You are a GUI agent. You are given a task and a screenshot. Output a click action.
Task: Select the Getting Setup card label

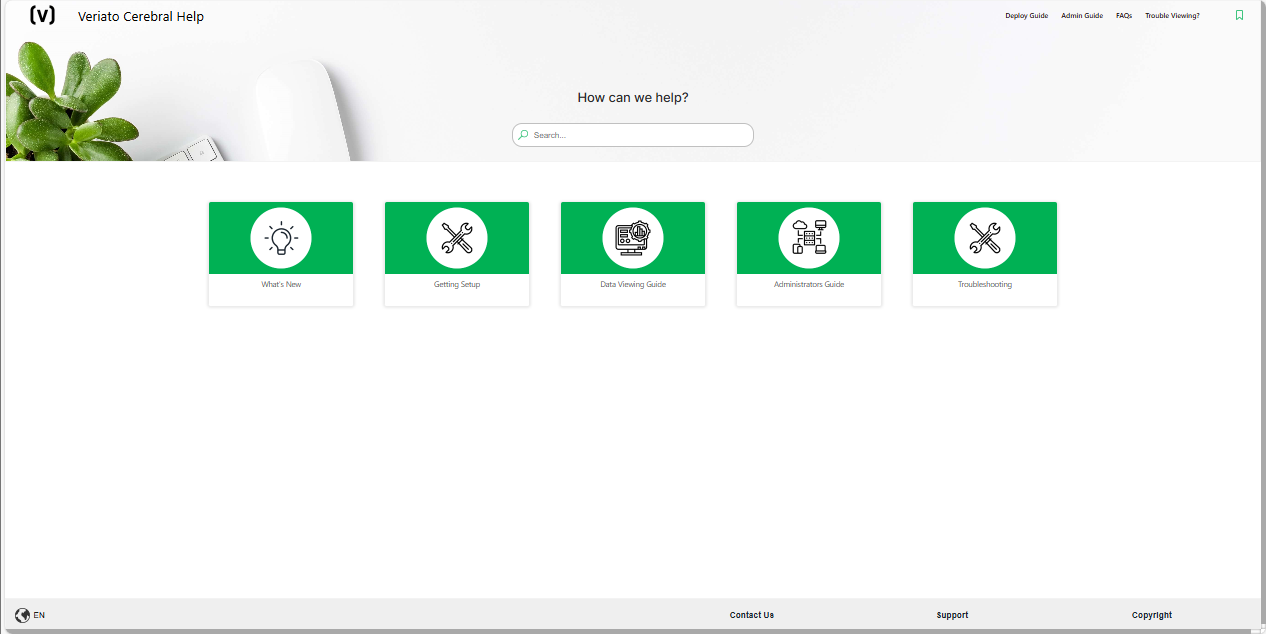click(457, 285)
